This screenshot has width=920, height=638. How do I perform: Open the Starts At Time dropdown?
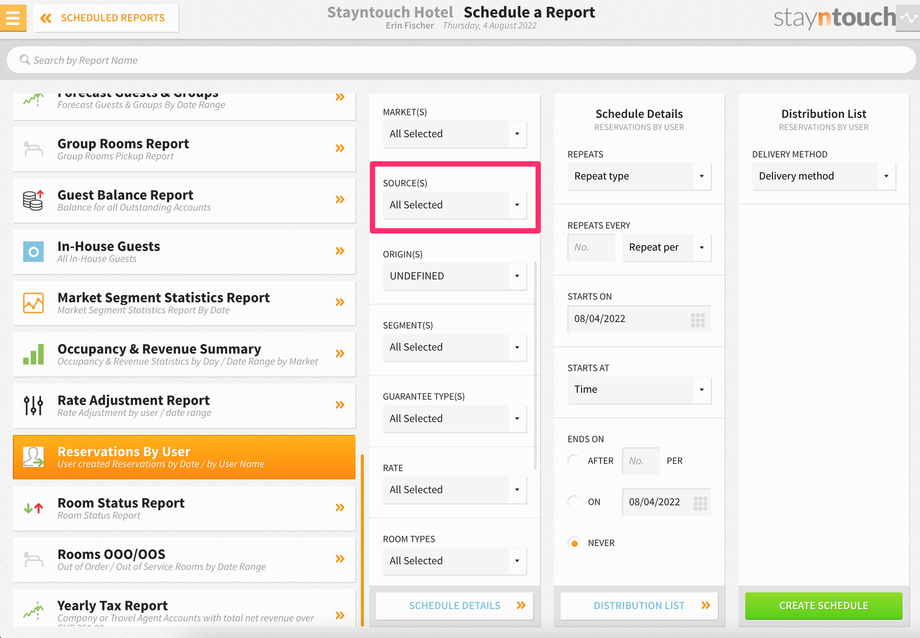639,390
